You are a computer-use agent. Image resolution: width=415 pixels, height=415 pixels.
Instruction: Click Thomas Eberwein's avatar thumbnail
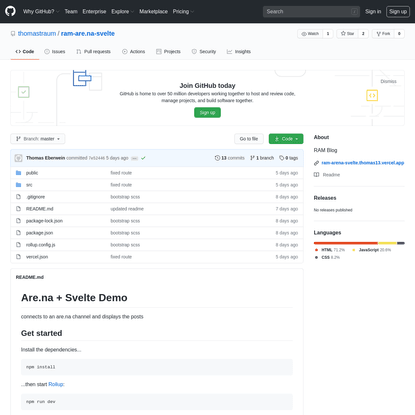point(19,158)
